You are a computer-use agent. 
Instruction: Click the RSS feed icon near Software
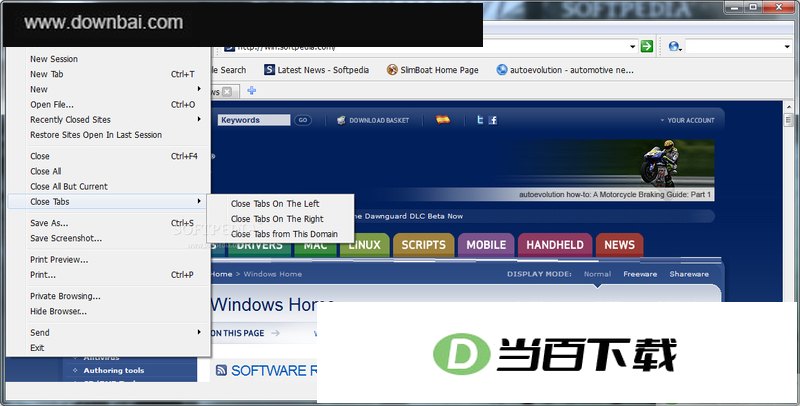(x=221, y=370)
